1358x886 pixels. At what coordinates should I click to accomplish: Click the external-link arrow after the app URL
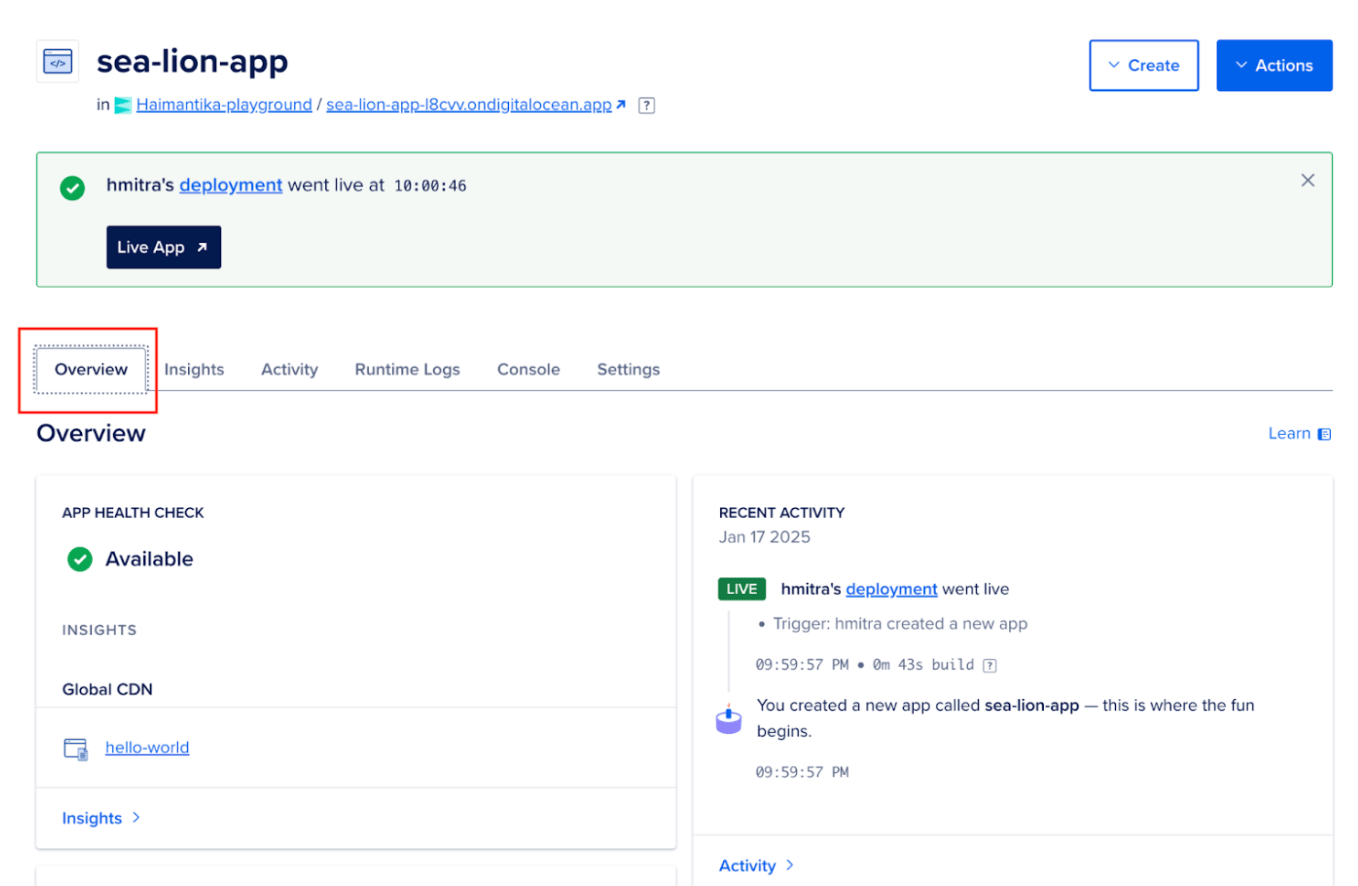[621, 105]
